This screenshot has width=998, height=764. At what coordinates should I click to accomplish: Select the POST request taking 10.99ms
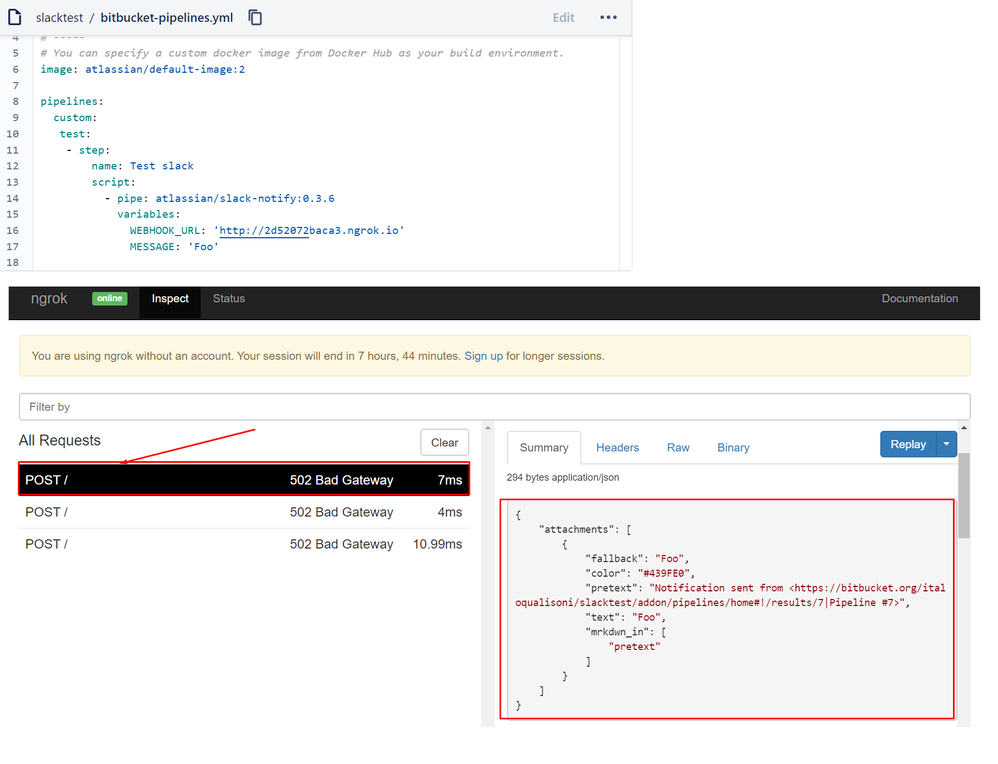point(244,544)
